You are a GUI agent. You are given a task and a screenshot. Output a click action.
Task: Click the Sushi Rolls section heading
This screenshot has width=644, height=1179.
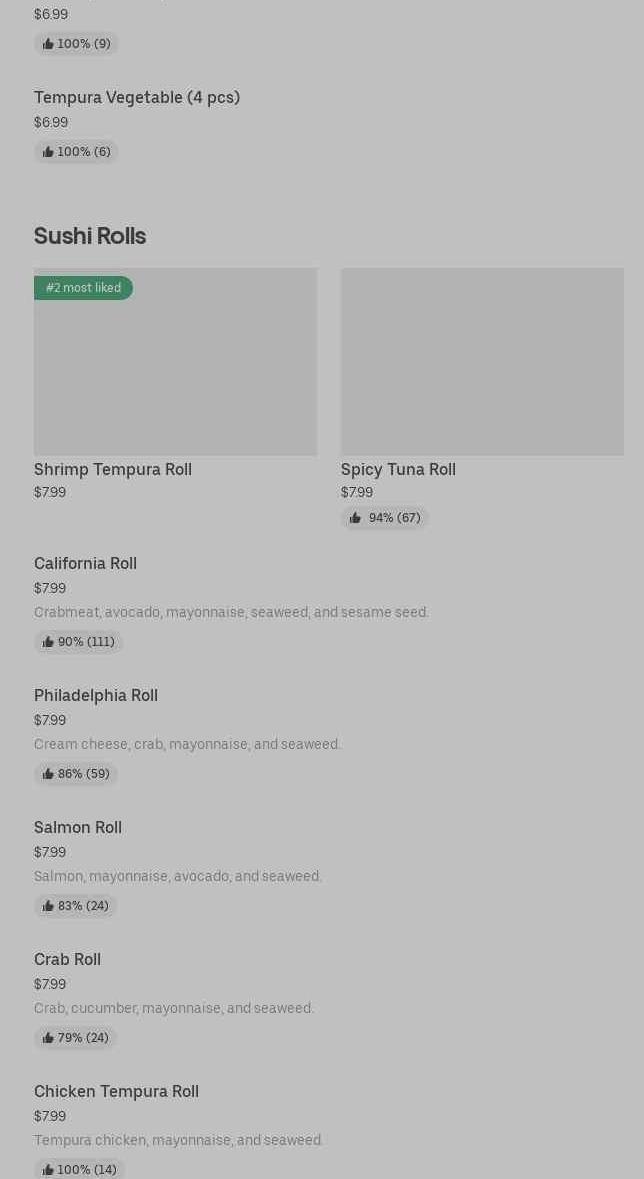(90, 236)
